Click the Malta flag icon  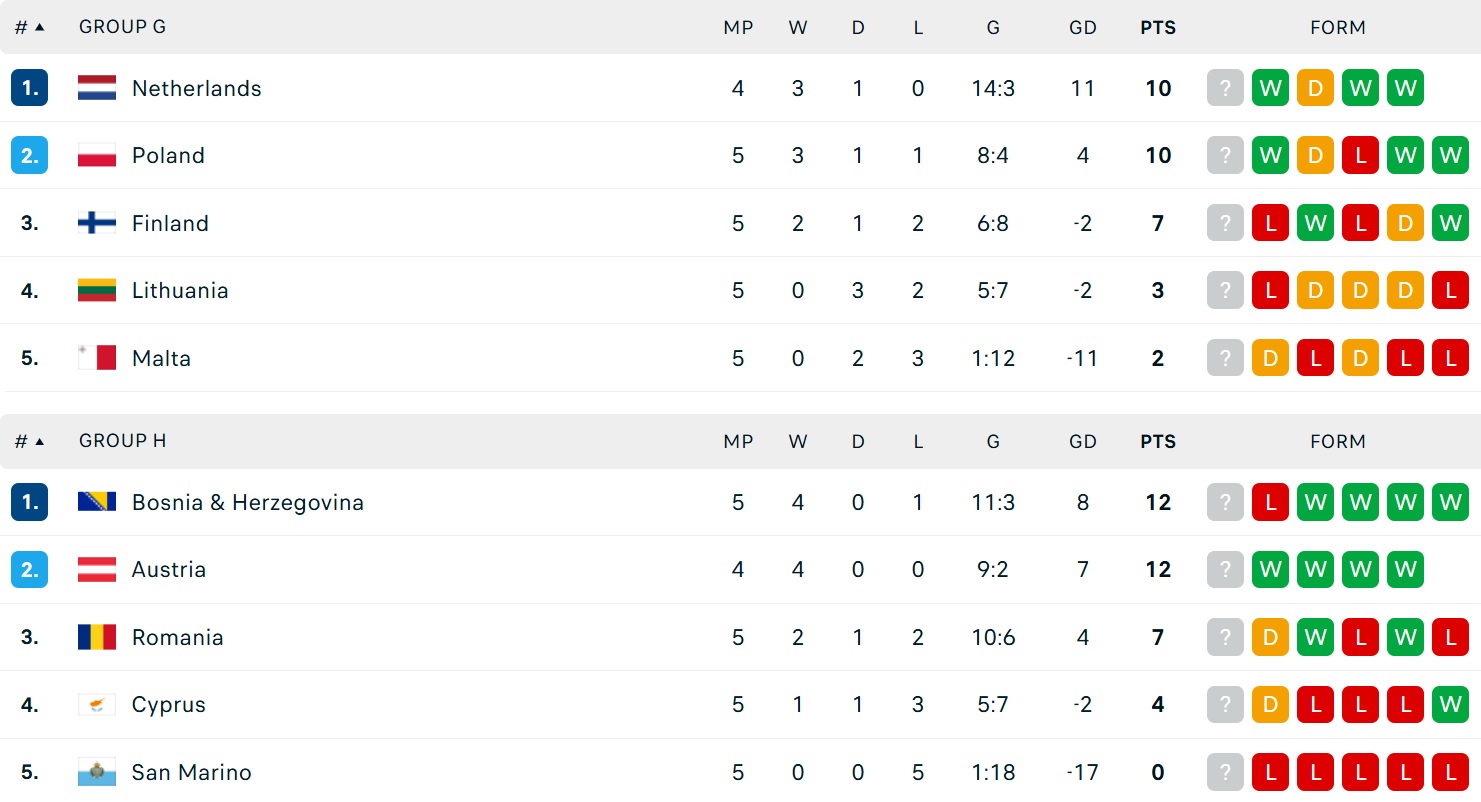coord(97,358)
